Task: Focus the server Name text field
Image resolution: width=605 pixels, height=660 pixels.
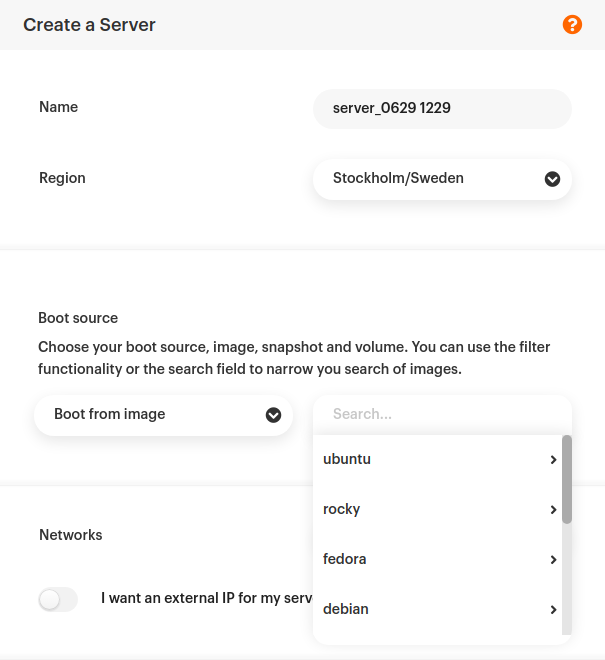Action: pos(441,108)
